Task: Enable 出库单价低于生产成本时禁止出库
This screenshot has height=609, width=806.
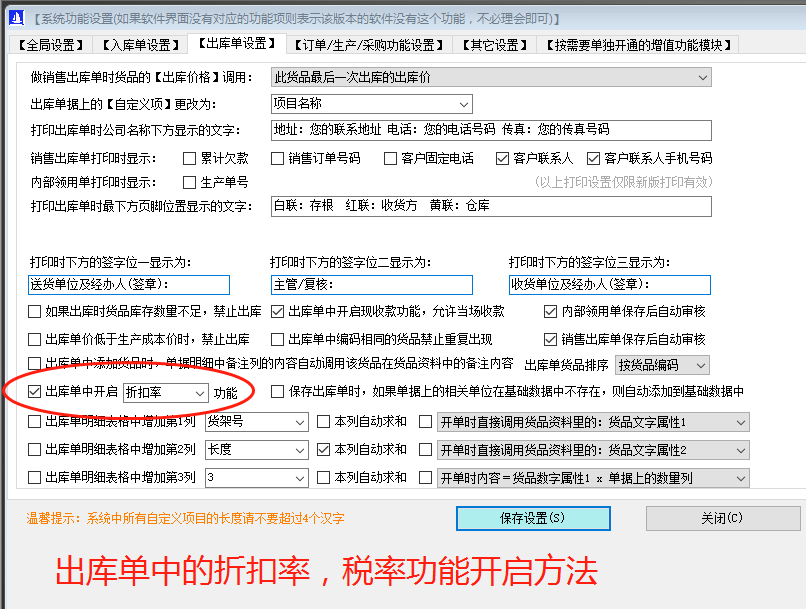Action: [30, 337]
